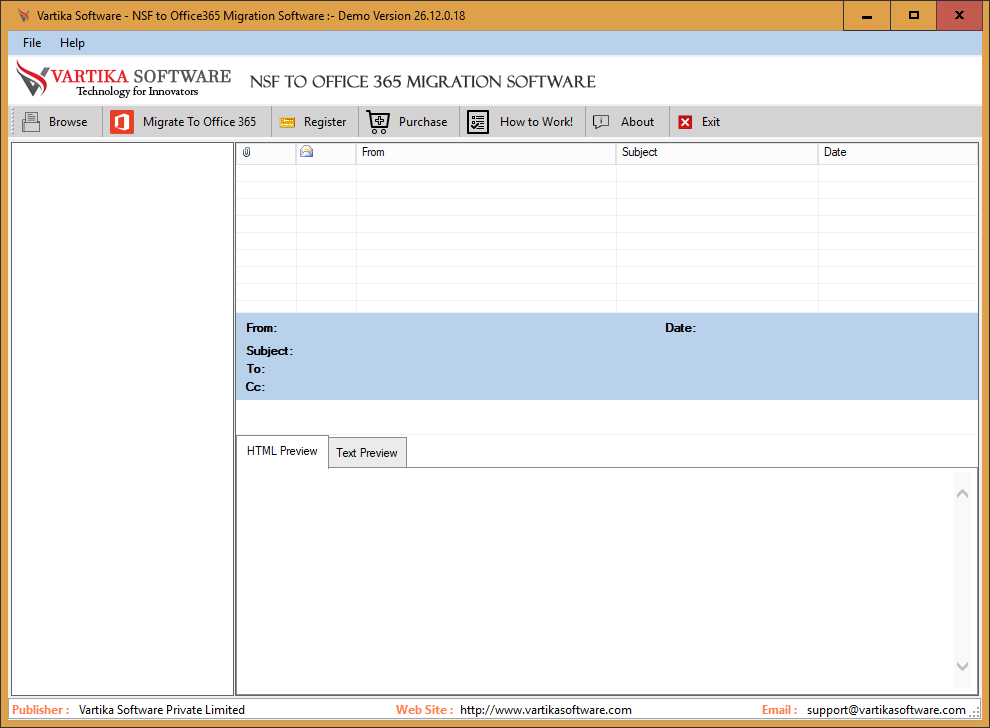Click the Browse printer icon
The image size is (990, 728).
31,122
